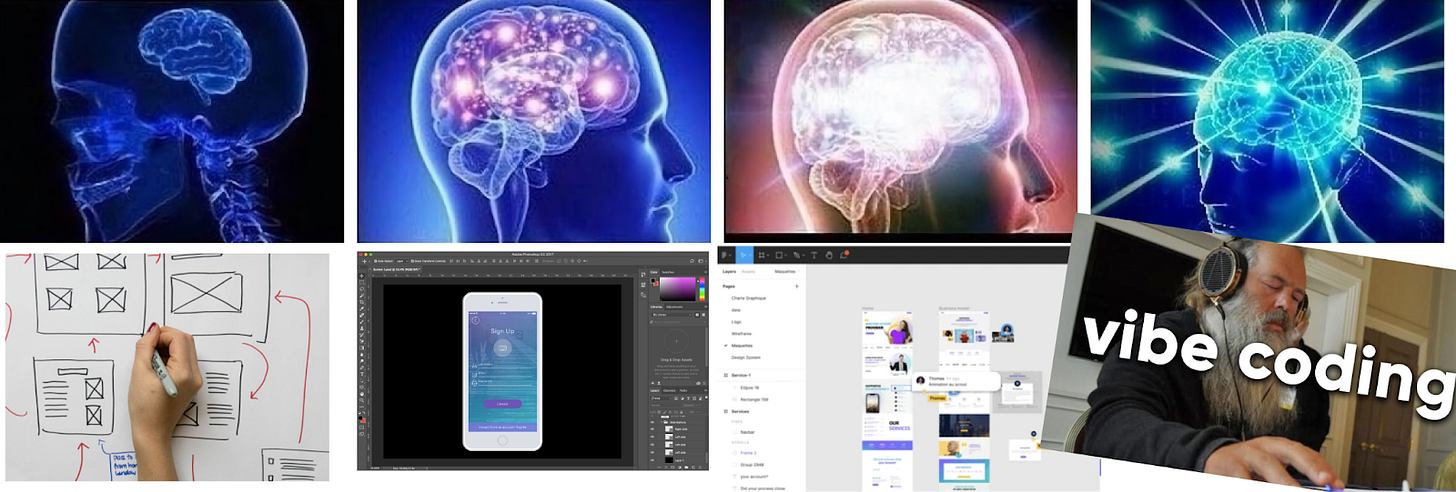Open the Logo page

[736, 322]
